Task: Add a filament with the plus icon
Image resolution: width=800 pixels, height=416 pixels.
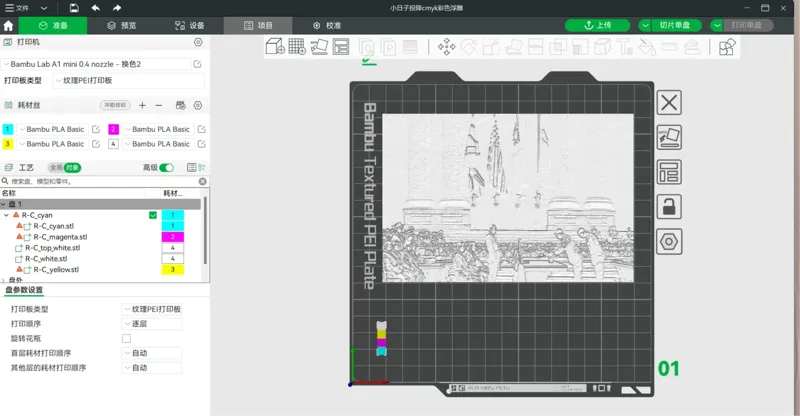Action: tap(142, 105)
